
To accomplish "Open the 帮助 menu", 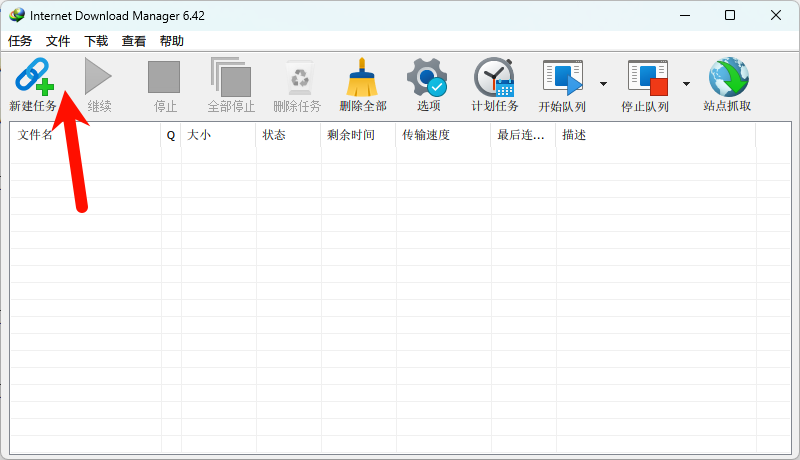I will click(x=171, y=41).
